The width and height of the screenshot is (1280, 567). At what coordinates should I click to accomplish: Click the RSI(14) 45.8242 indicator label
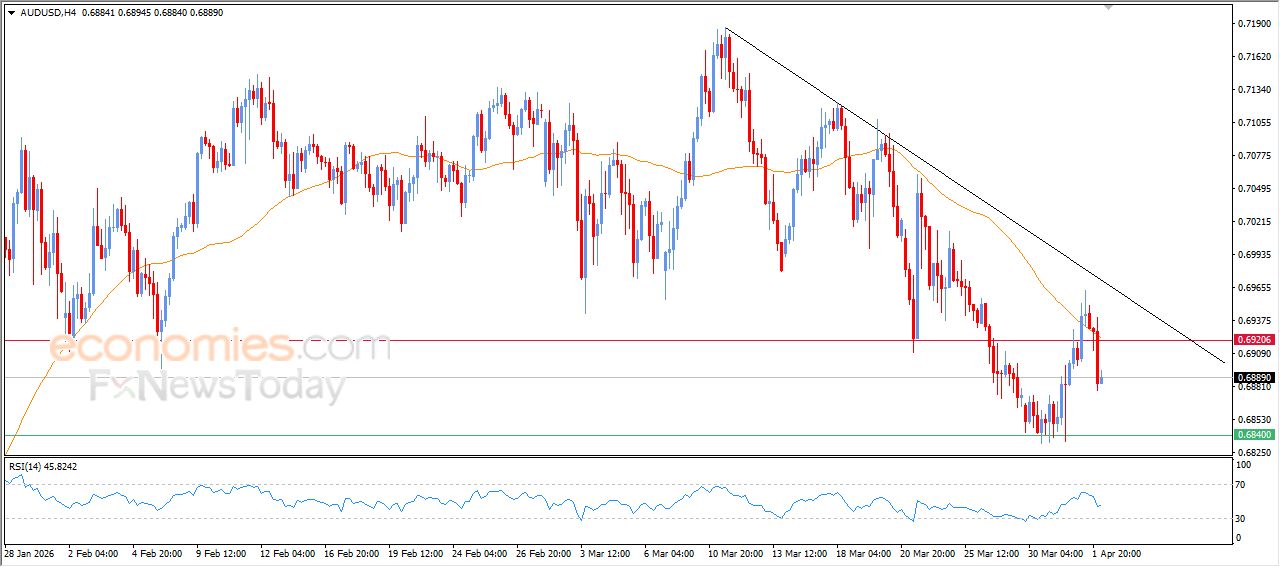pyautogui.click(x=43, y=466)
